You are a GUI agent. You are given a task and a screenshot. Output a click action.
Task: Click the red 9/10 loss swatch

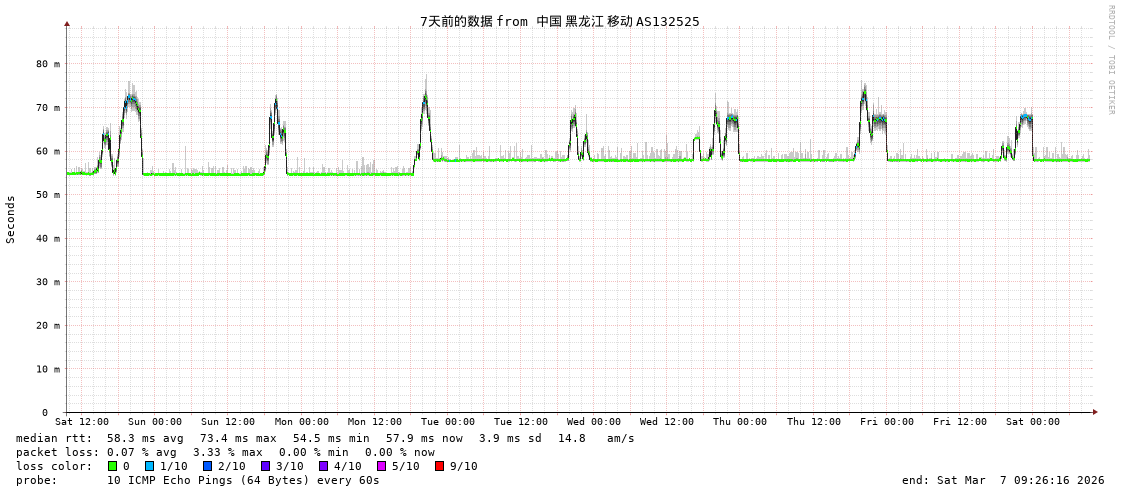click(x=440, y=466)
